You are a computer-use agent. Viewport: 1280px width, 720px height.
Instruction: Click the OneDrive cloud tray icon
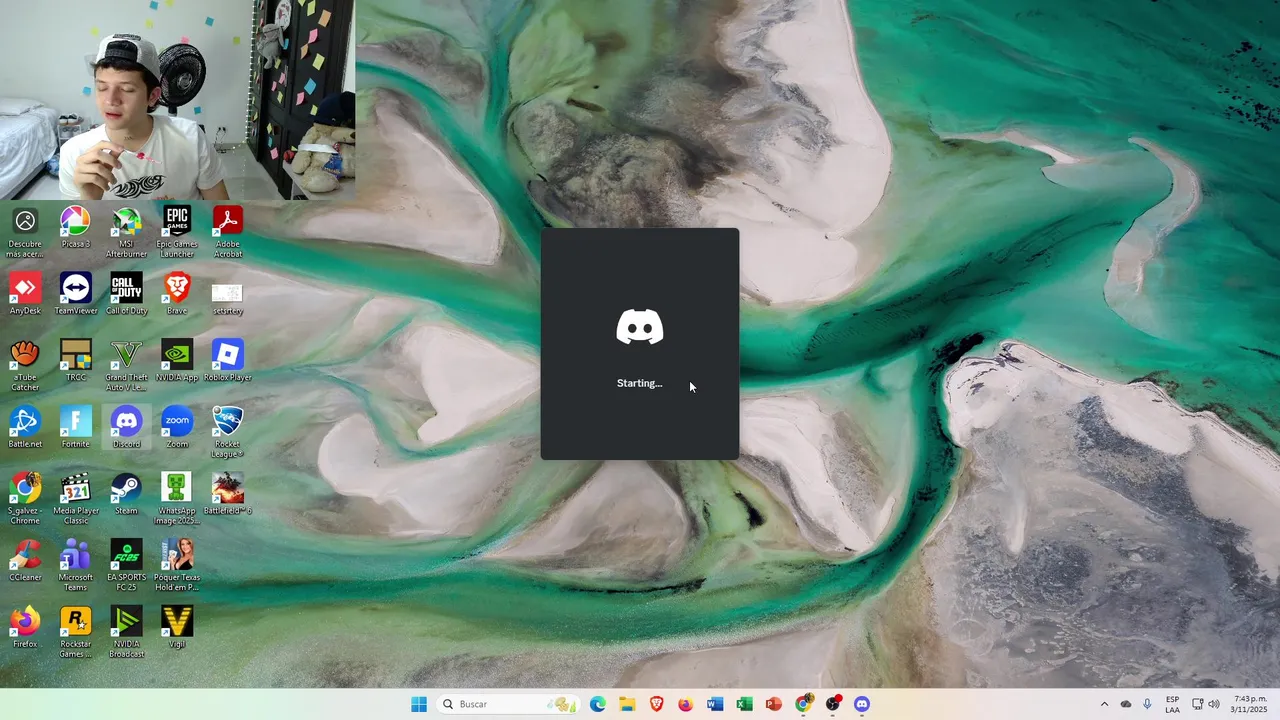tap(1126, 704)
